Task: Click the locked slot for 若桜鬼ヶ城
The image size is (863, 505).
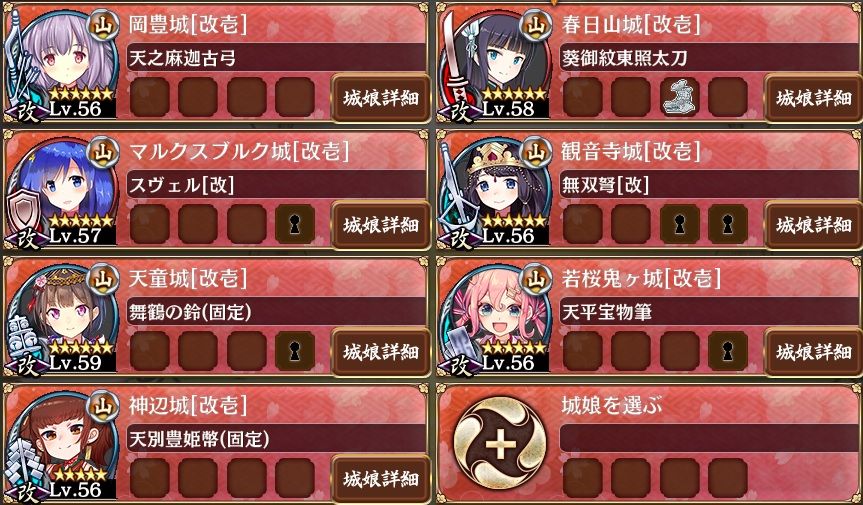Action: [728, 351]
